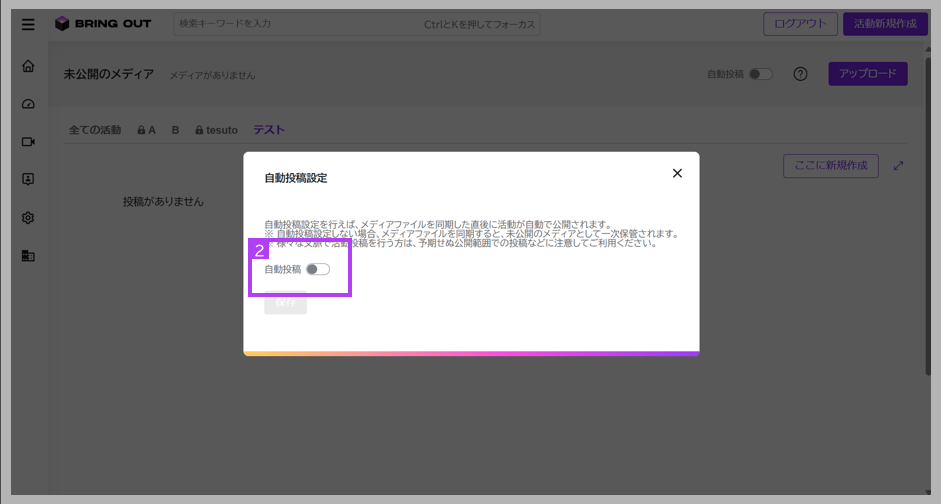Viewport: 941px width, 504px height.
Task: Click the organization building icon in sidebar
Action: (28, 256)
